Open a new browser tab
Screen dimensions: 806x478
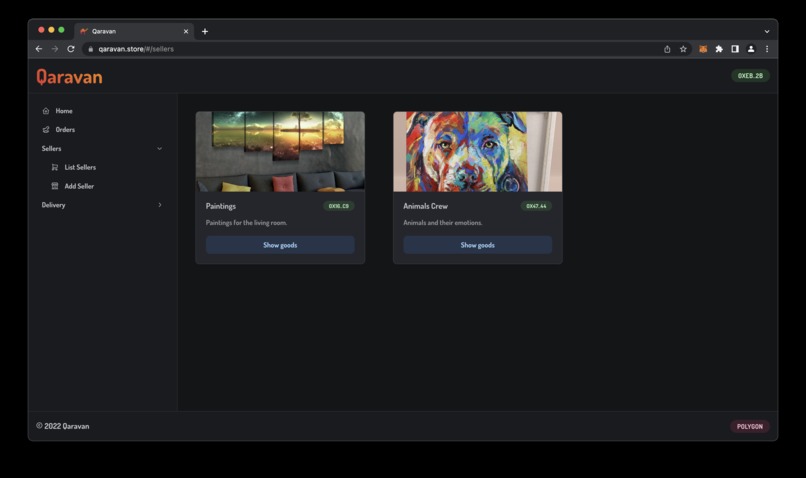(205, 31)
